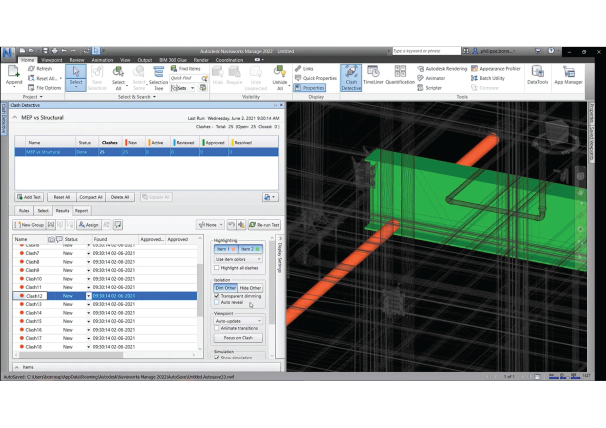The height and width of the screenshot is (428, 606).
Task: Click the Delete All button
Action: click(120, 197)
